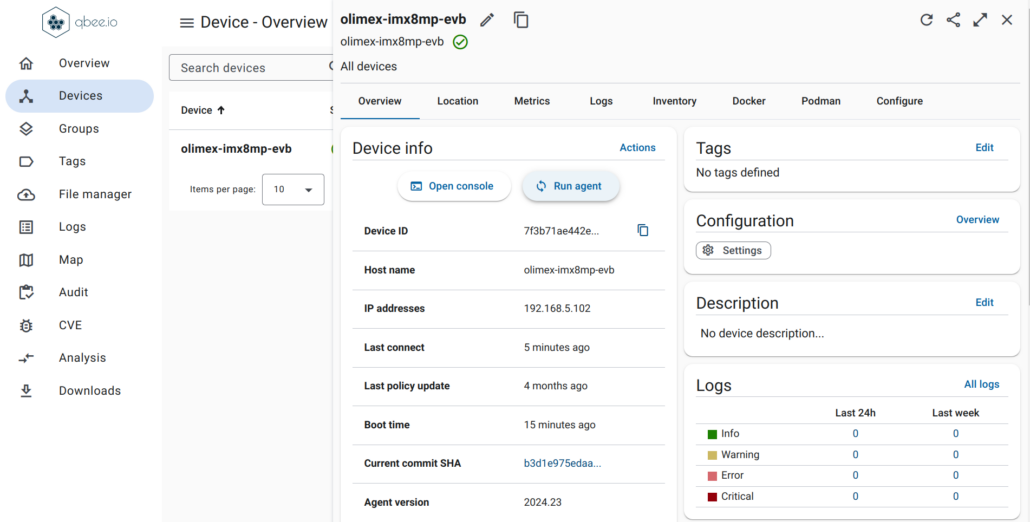Close the device details panel
This screenshot has width=1030, height=522.
pyautogui.click(x=1007, y=20)
